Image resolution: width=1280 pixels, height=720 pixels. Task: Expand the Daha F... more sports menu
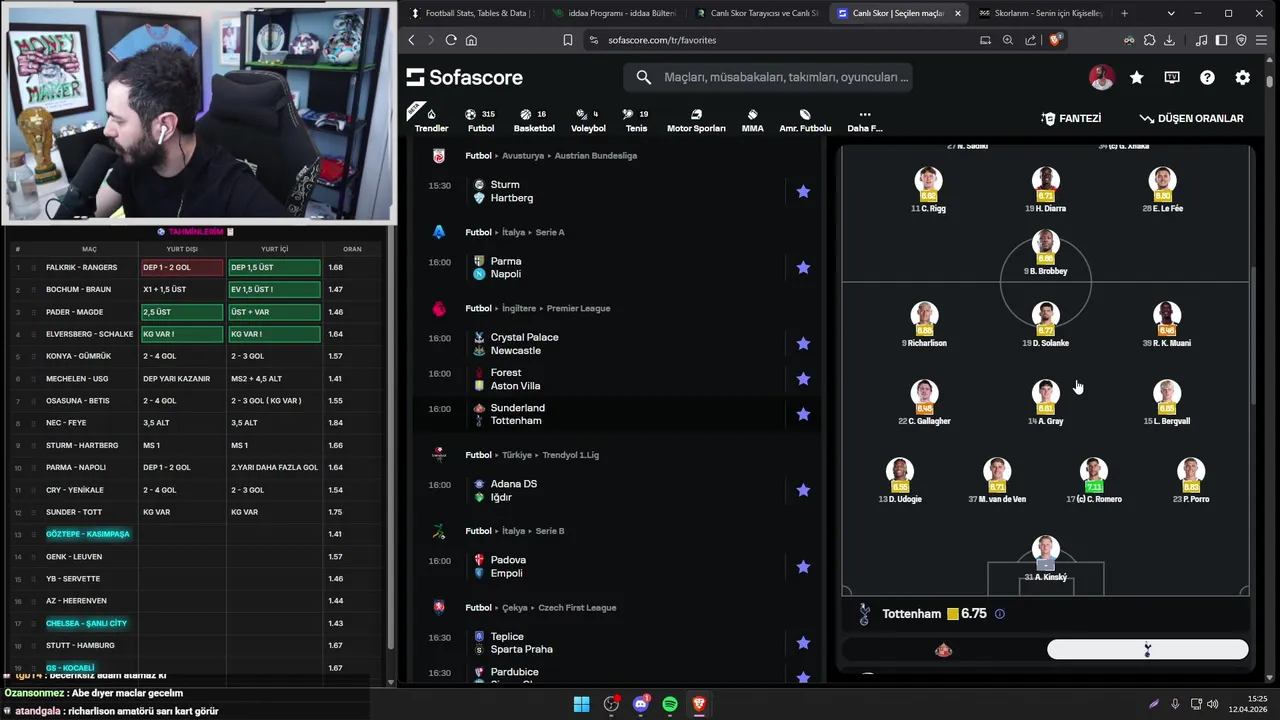[865, 120]
